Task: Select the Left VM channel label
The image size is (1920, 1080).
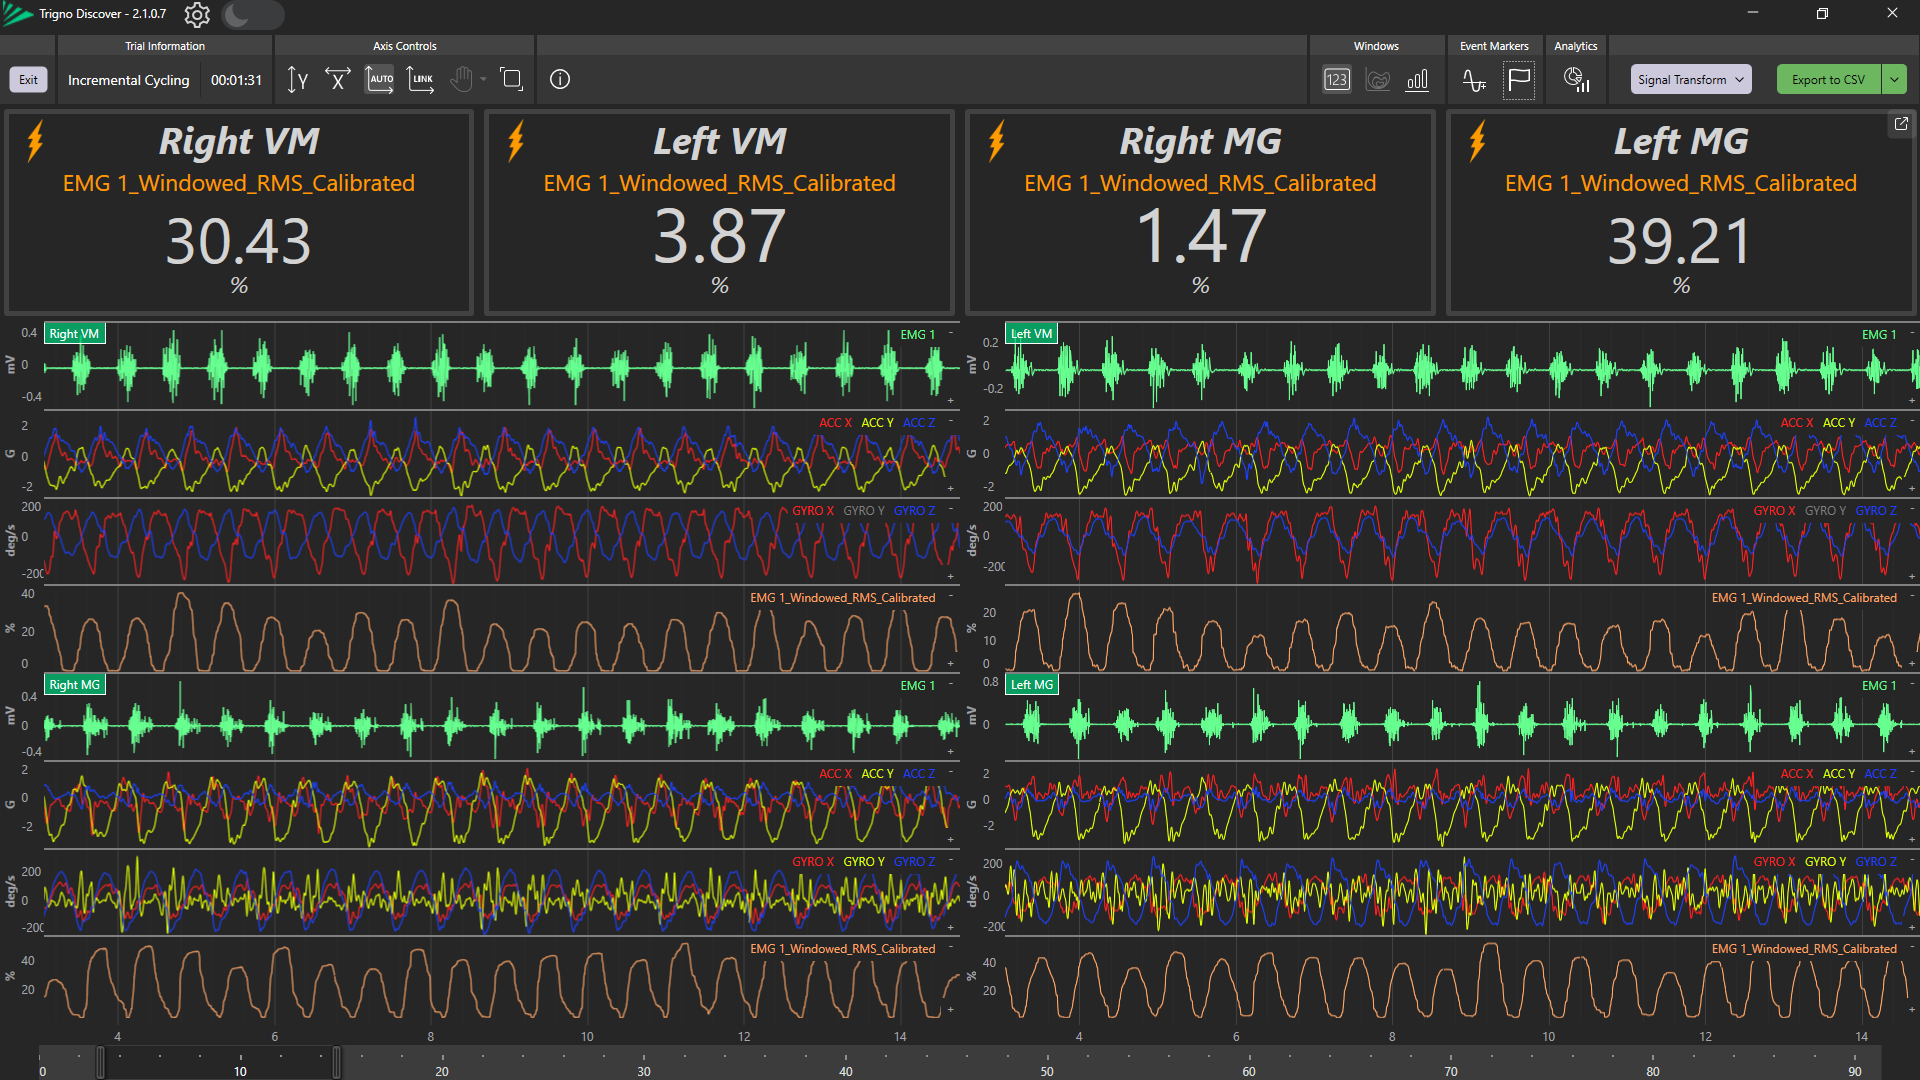Action: click(x=1031, y=334)
